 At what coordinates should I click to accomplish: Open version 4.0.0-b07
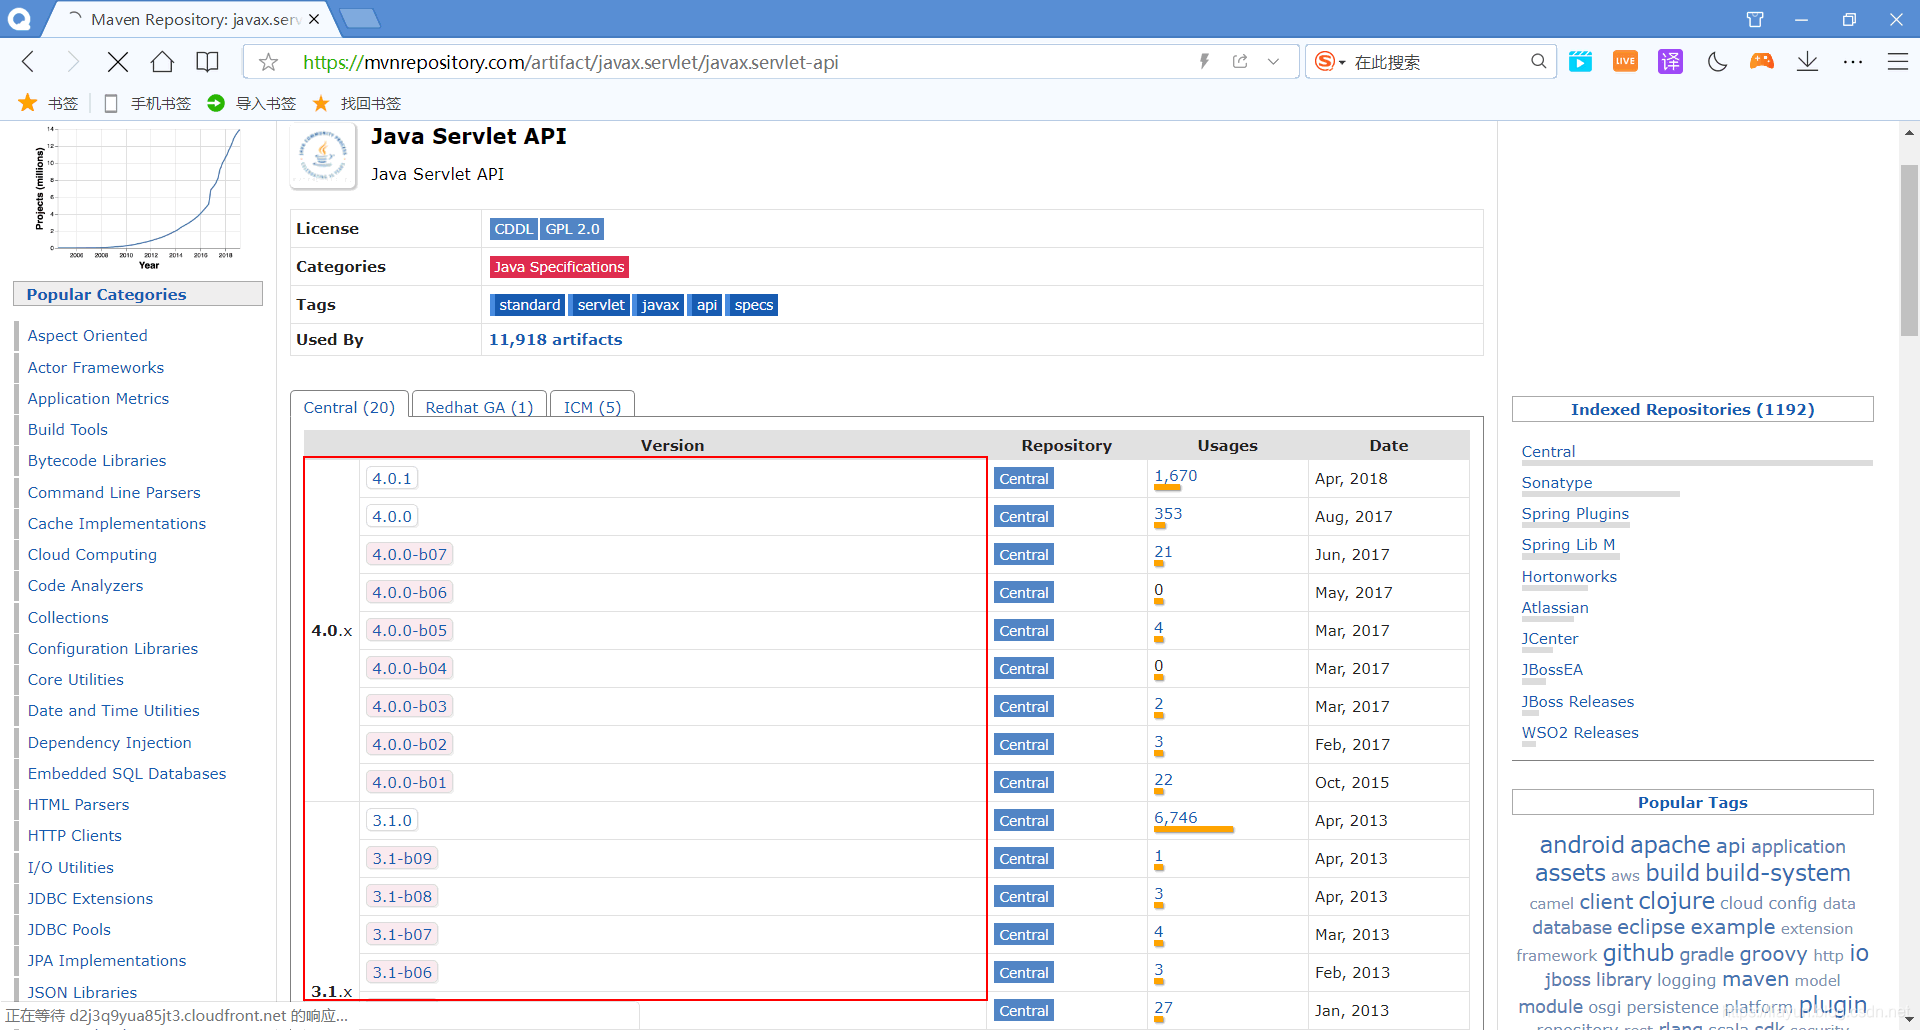(x=409, y=554)
